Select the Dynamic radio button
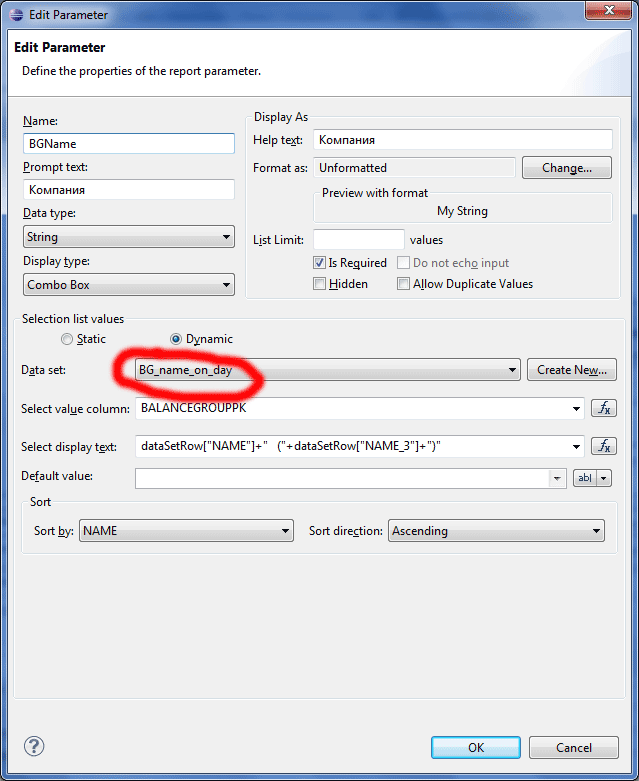 [x=176, y=339]
